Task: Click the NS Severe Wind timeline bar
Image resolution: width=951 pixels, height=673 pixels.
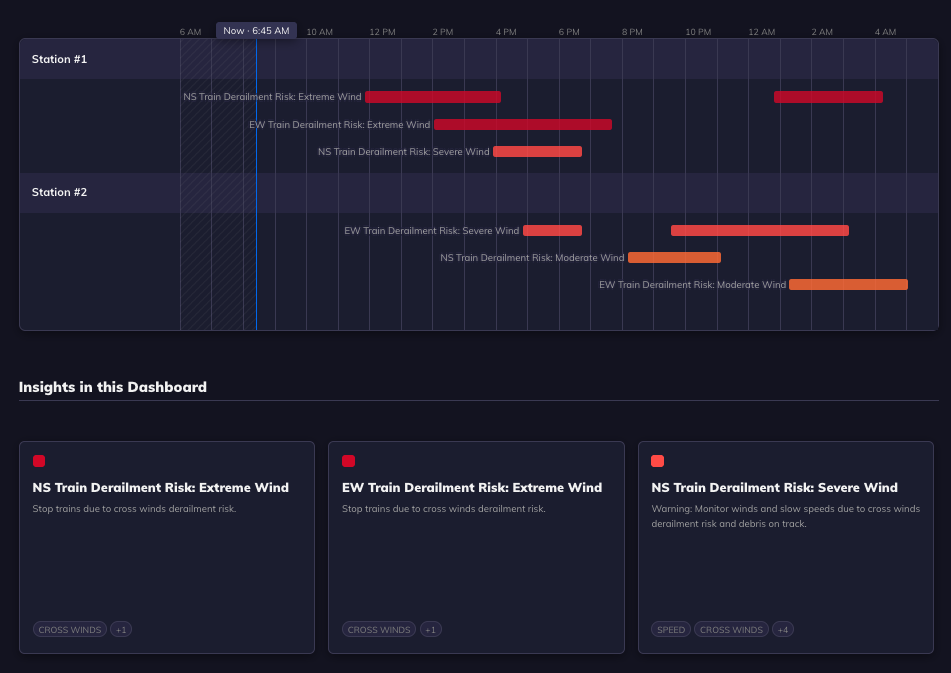Action: 537,152
